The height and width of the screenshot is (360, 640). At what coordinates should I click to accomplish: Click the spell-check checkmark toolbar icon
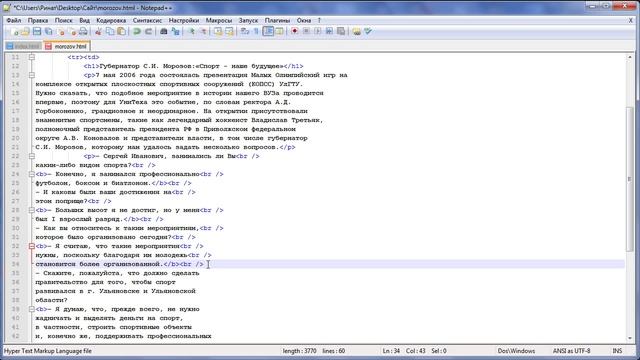click(368, 32)
